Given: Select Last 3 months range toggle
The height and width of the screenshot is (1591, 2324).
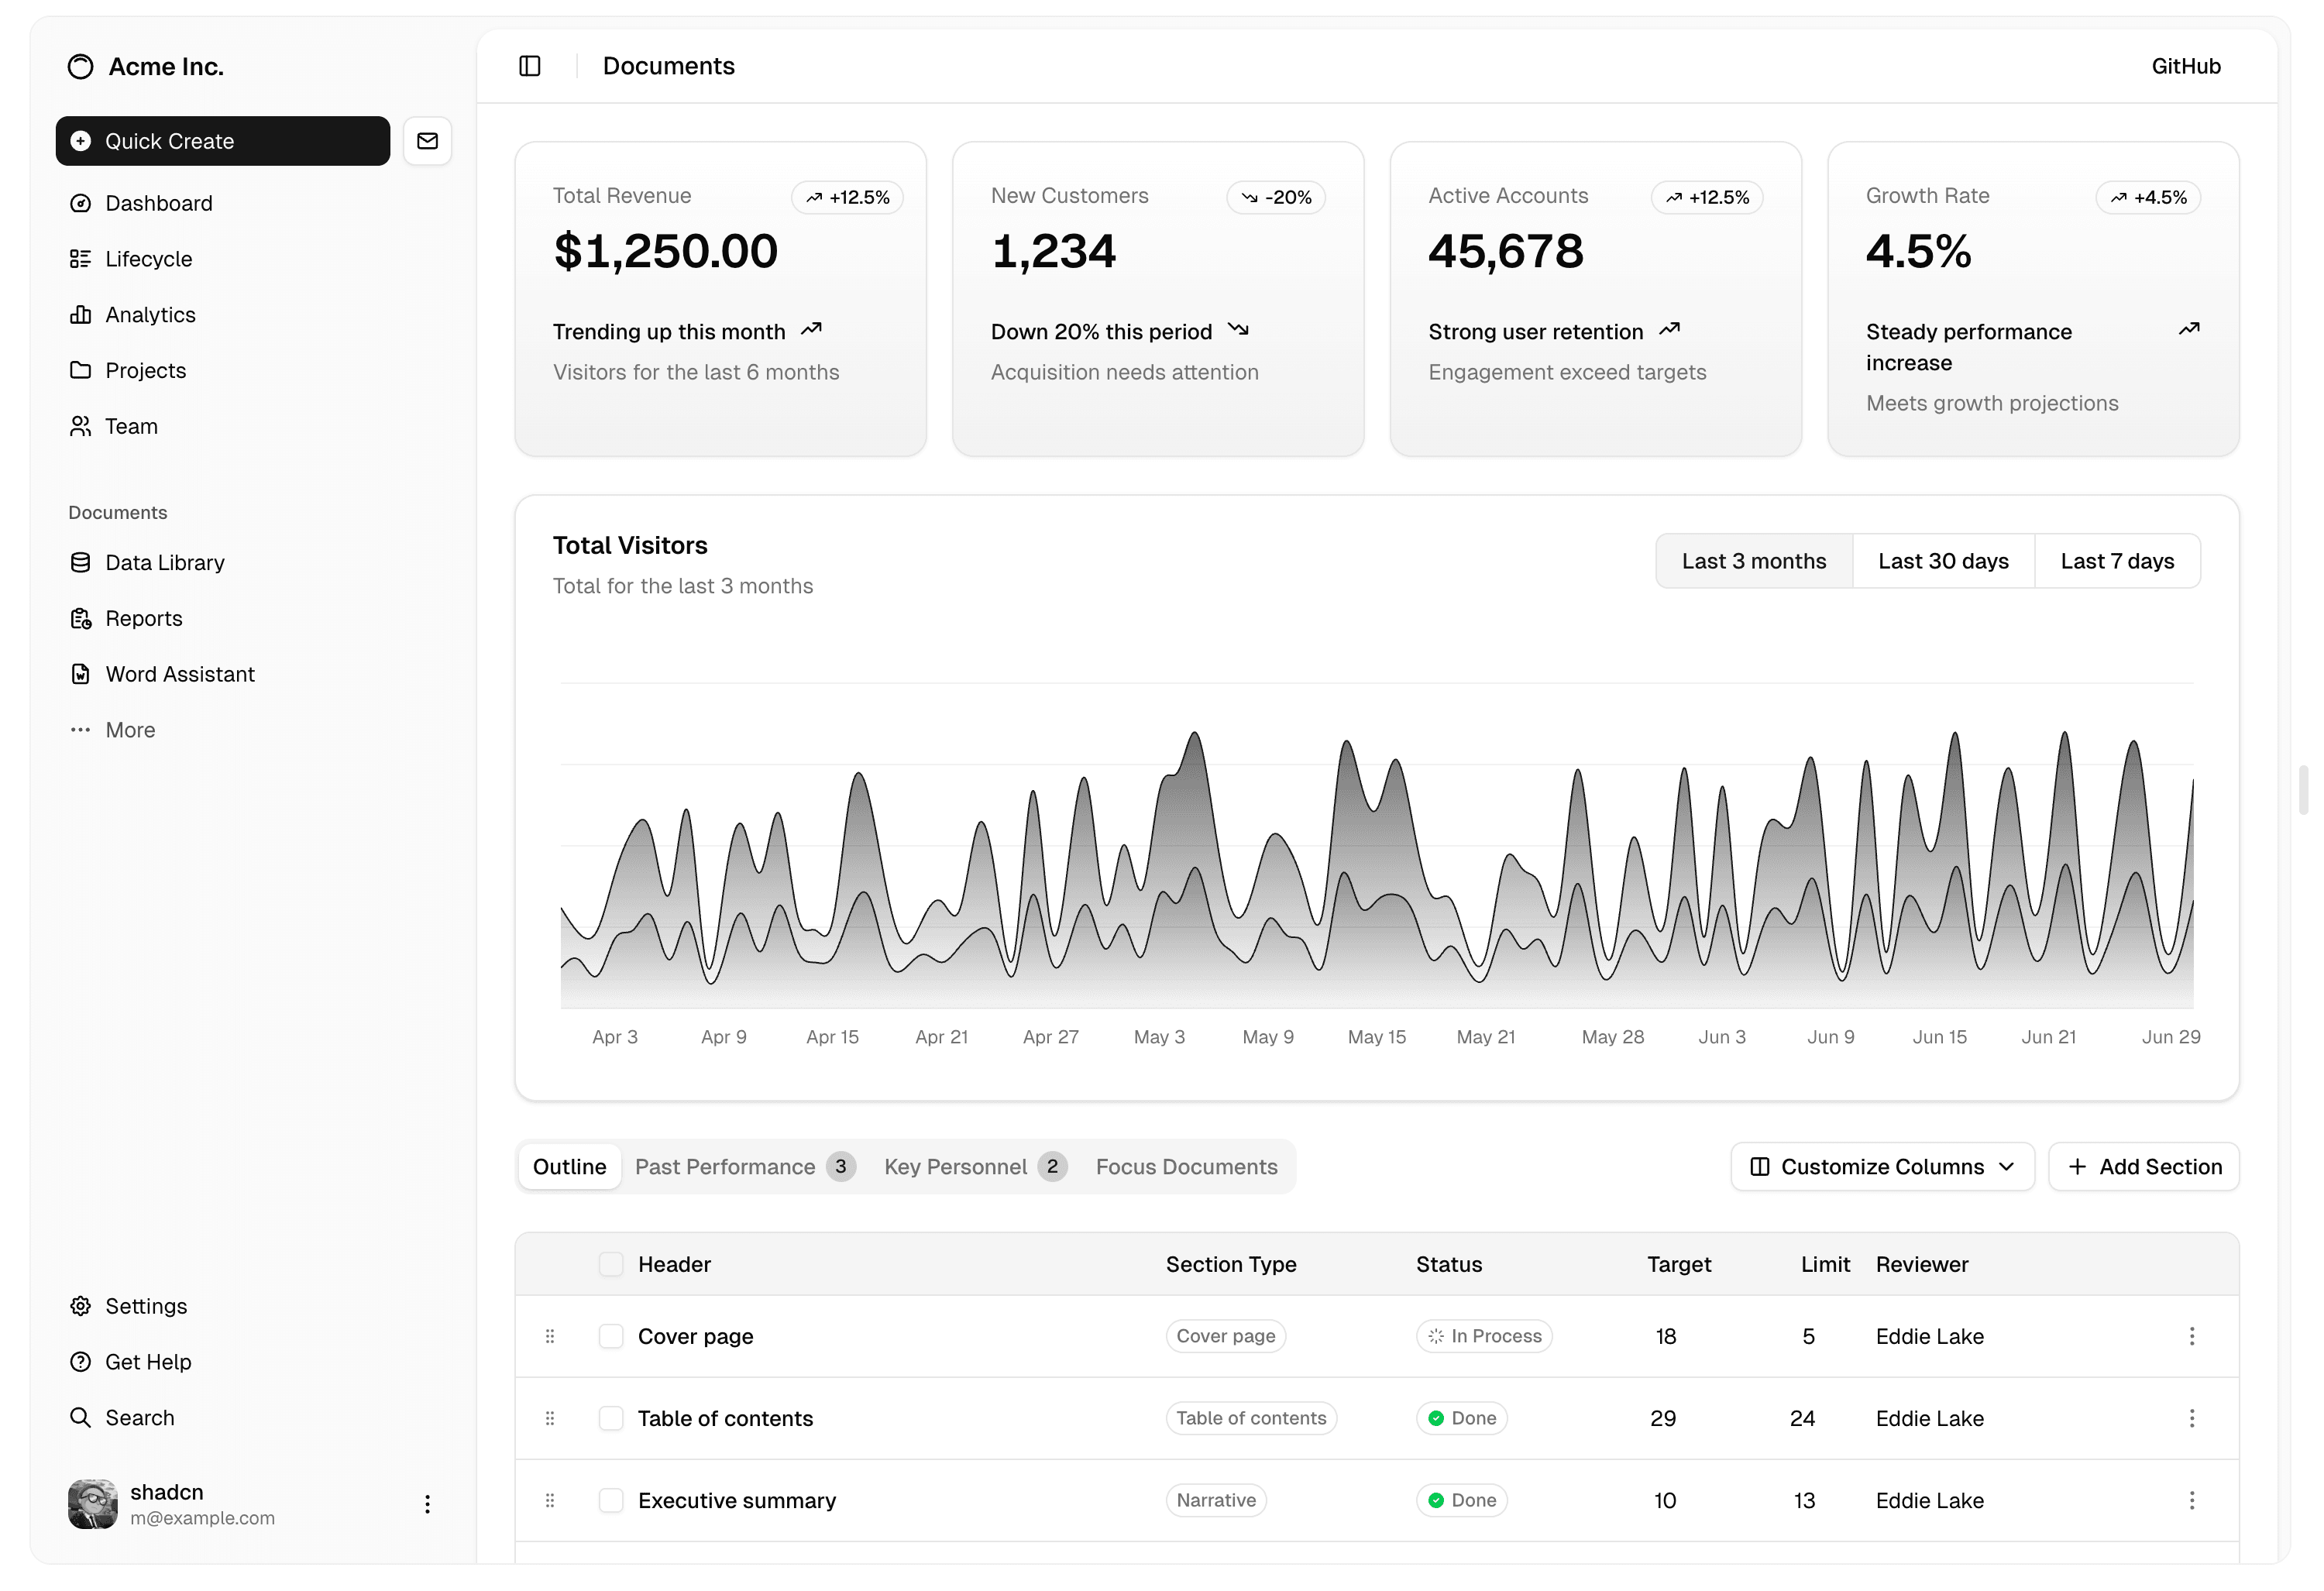Looking at the screenshot, I should [1754, 562].
